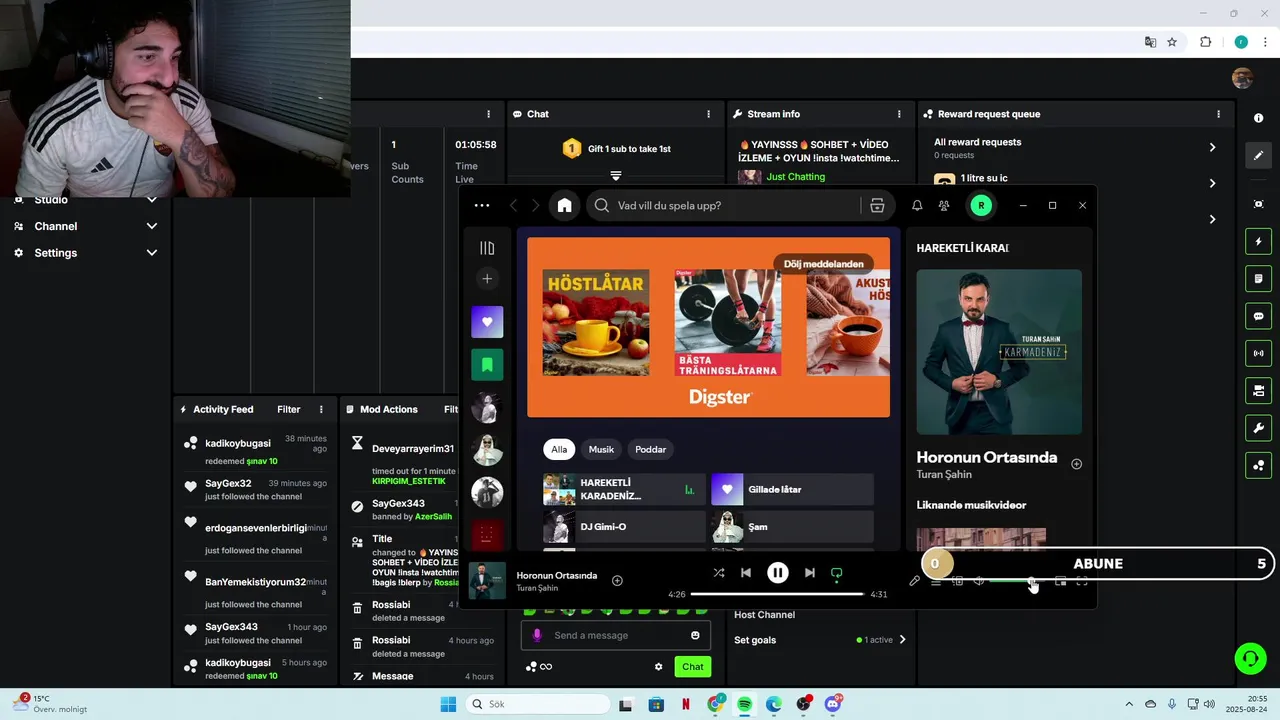Open lyrics microphone icon in player
This screenshot has height=720, width=1280.
click(x=914, y=581)
